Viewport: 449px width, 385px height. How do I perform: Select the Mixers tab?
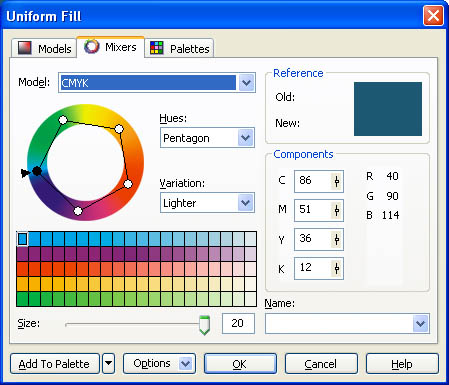[111, 47]
